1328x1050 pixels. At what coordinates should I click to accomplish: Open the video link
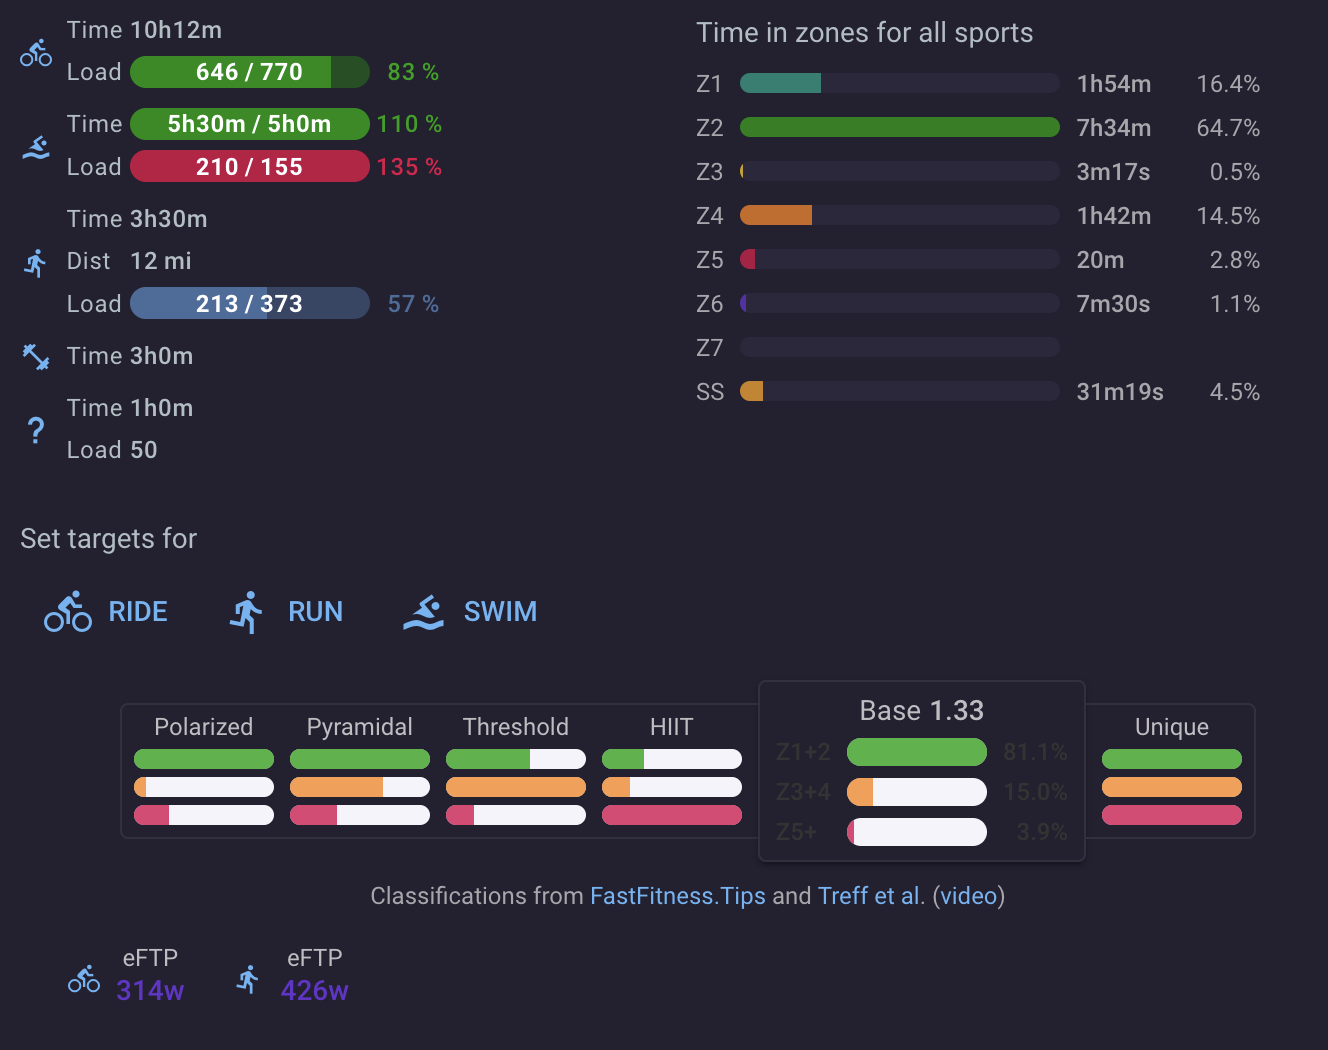tap(969, 896)
